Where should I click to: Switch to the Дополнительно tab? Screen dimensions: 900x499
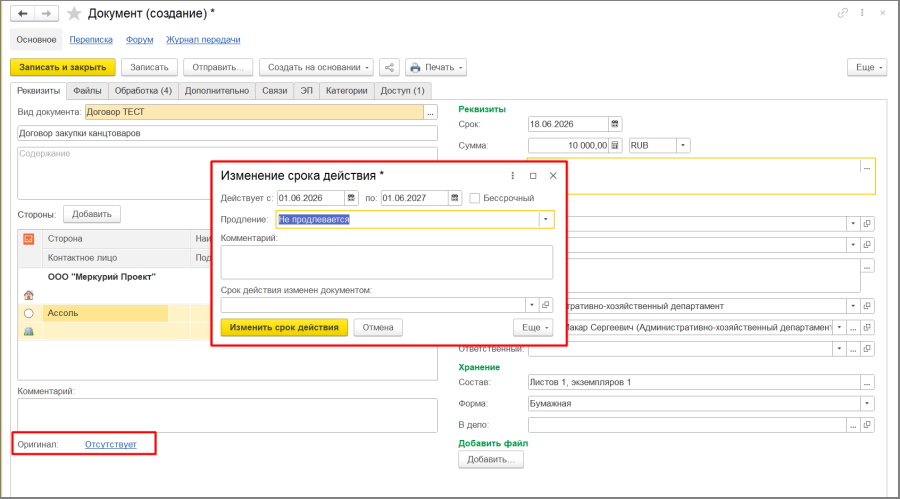pos(217,91)
